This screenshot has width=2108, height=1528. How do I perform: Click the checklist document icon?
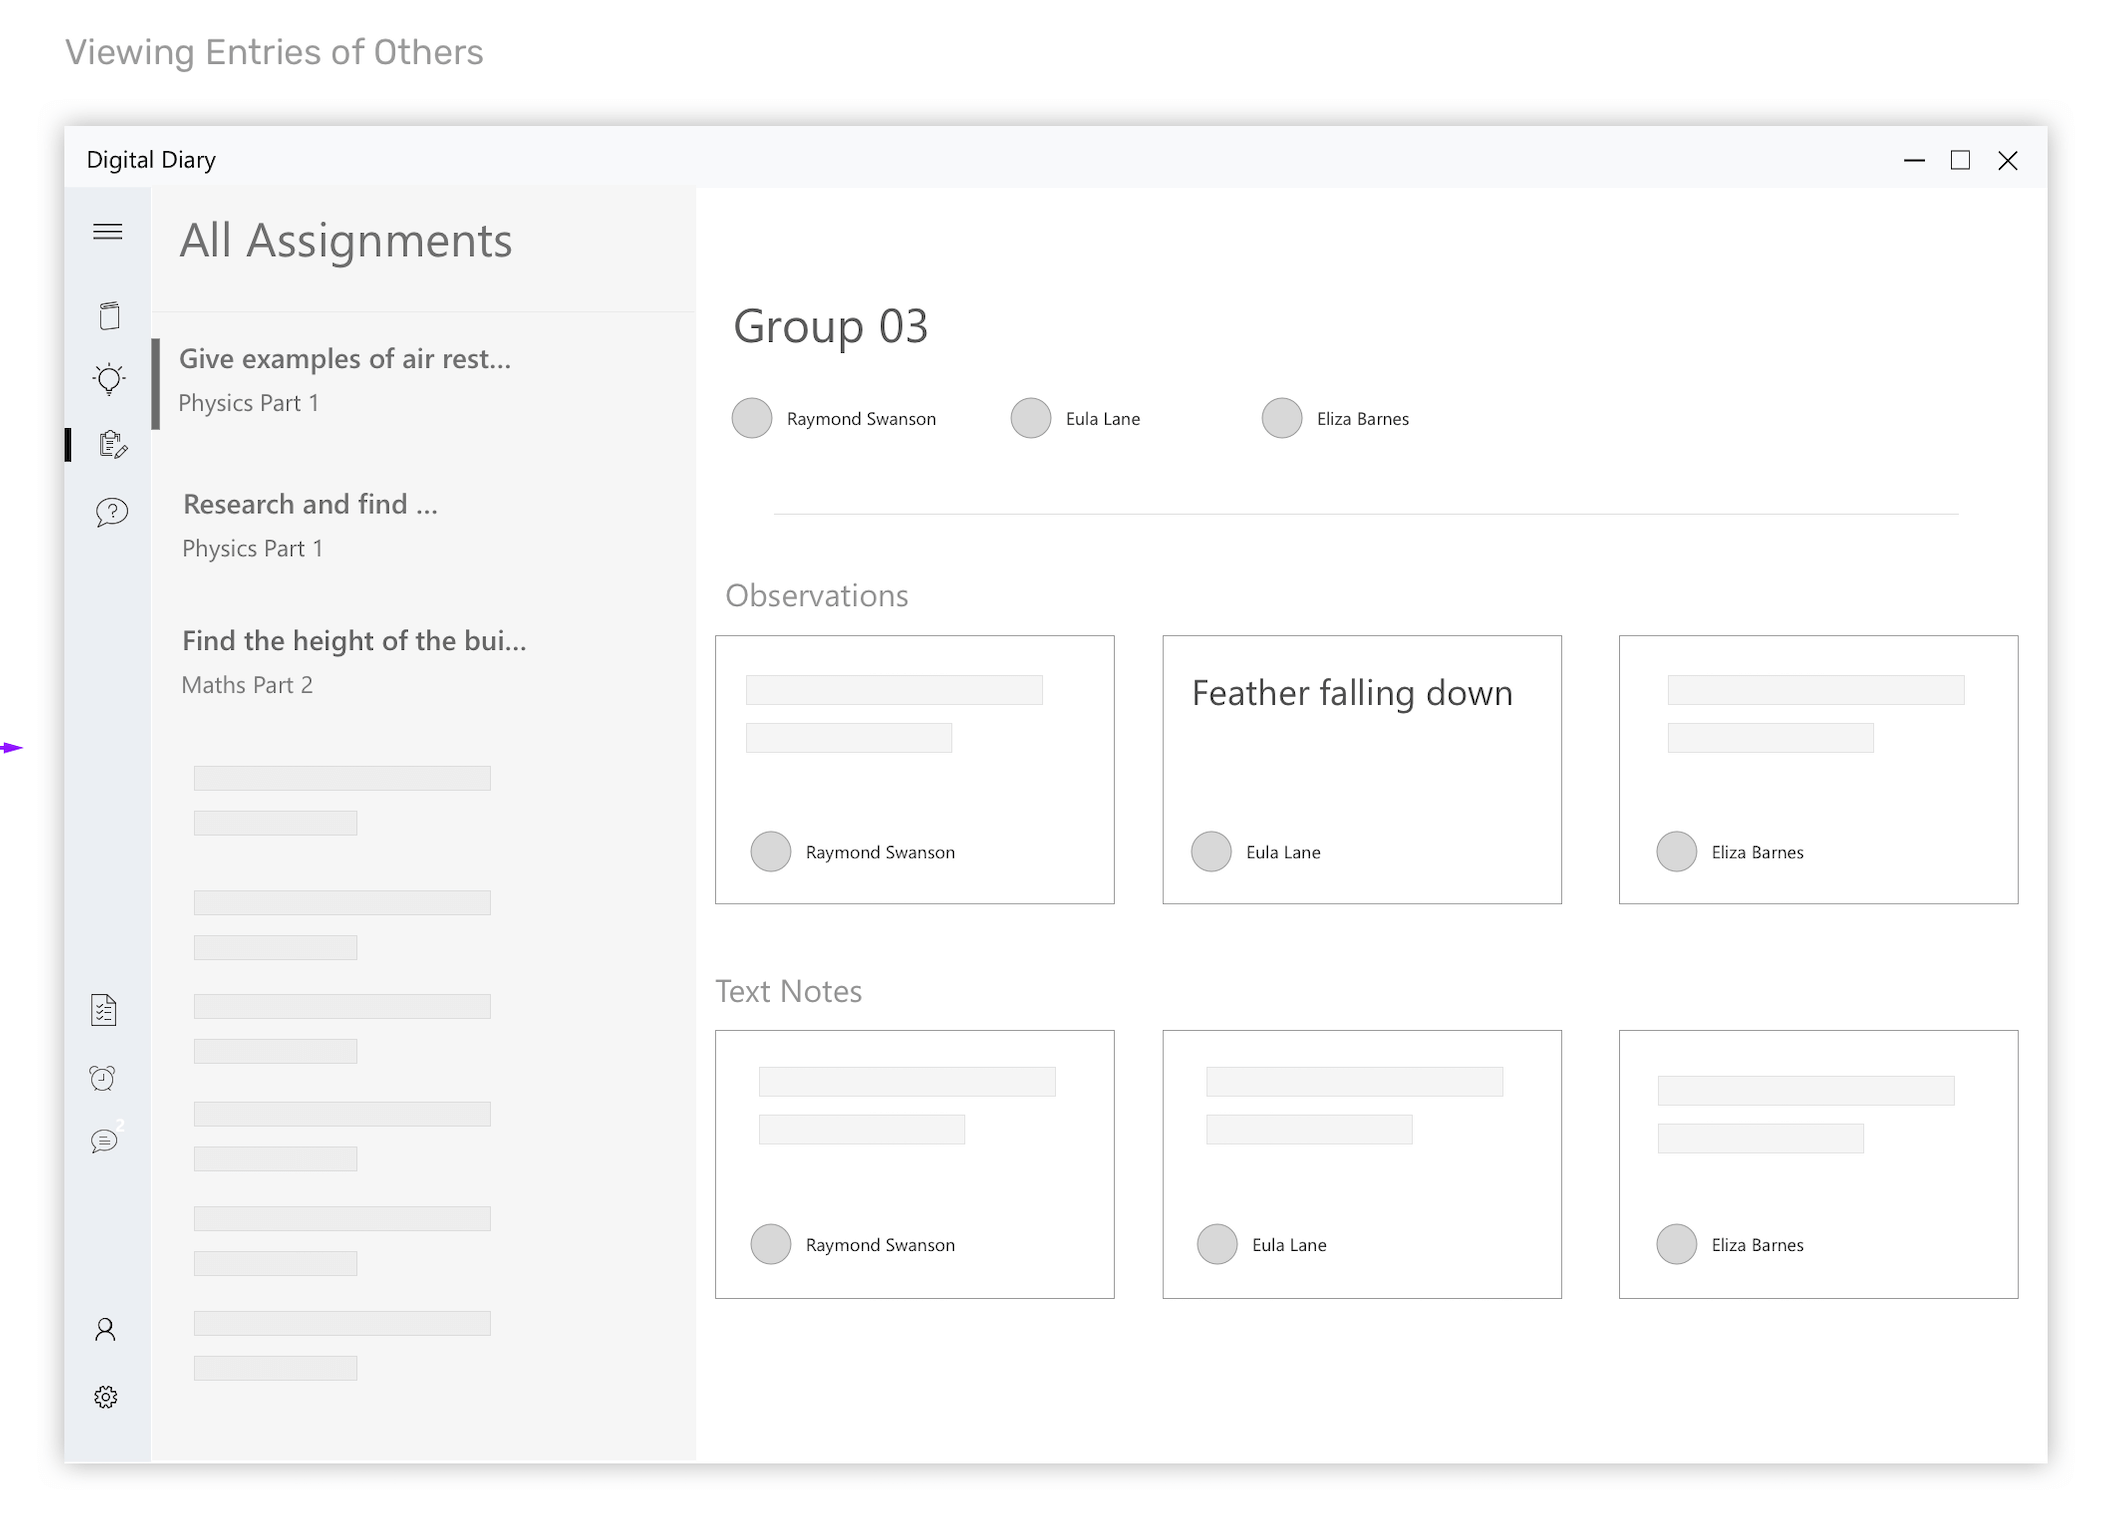pyautogui.click(x=104, y=1010)
